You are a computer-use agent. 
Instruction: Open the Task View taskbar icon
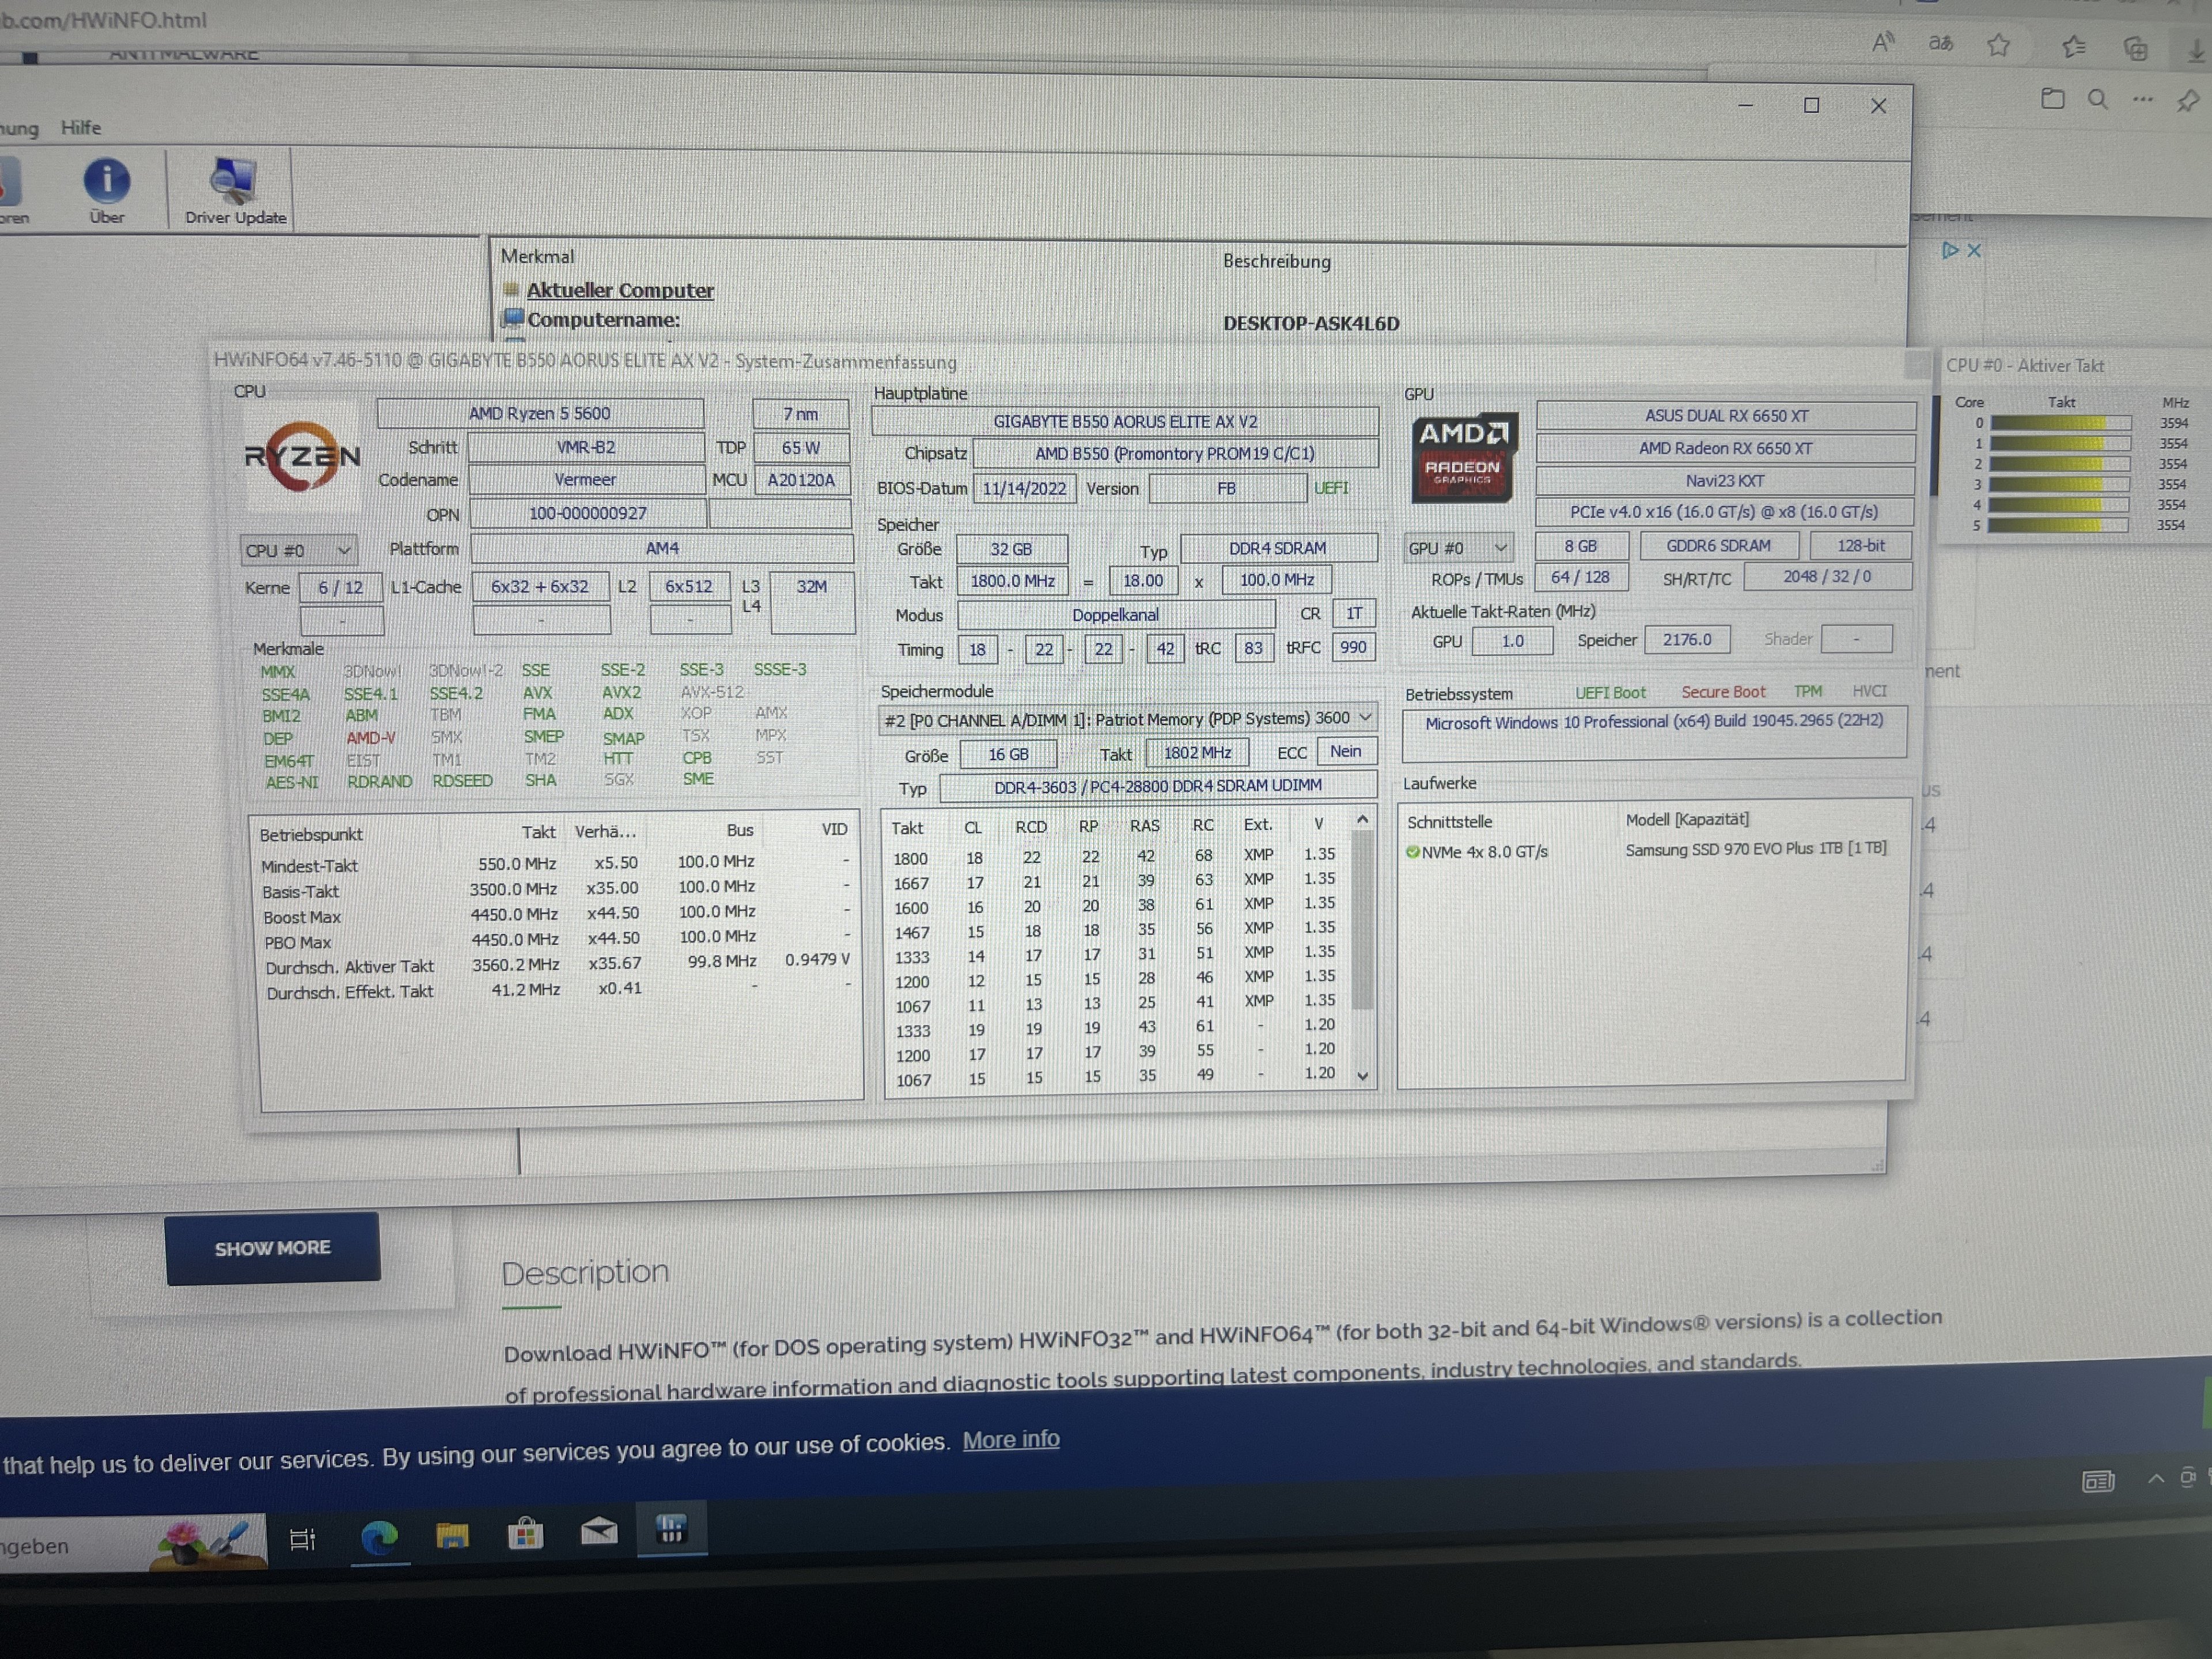pos(302,1539)
